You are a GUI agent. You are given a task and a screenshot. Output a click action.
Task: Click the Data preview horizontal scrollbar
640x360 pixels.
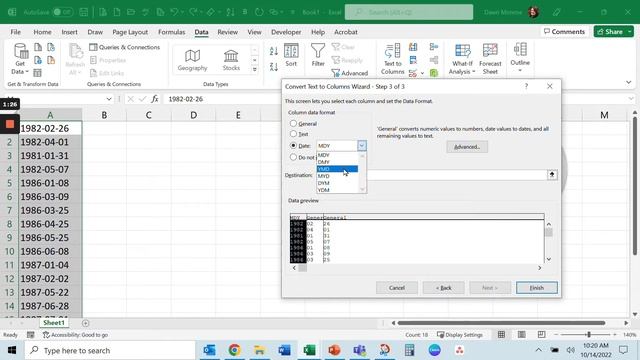(417, 268)
